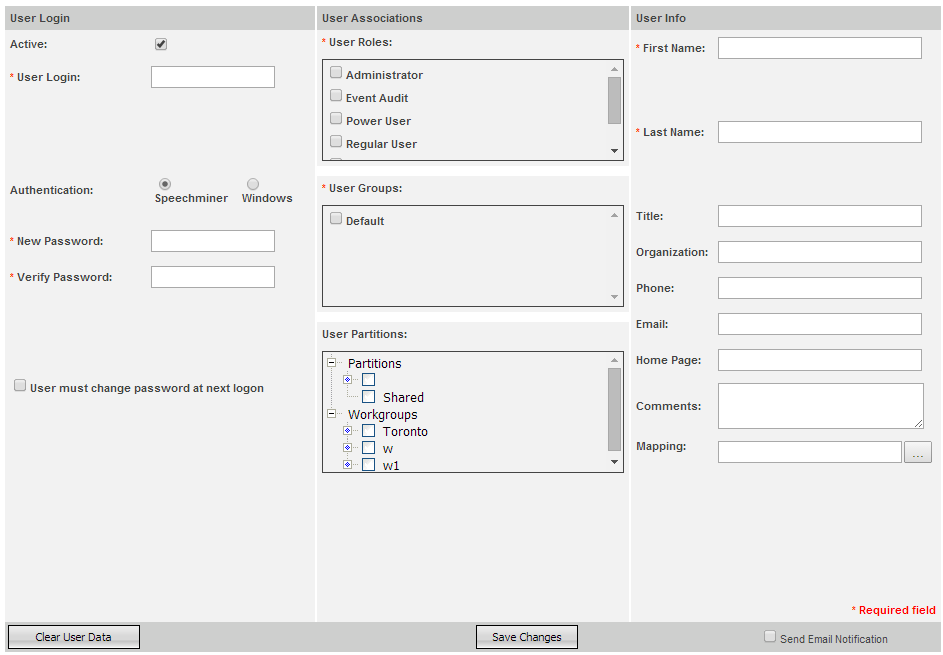Enable user must change password at next logon
The image size is (943, 655).
coord(20,386)
